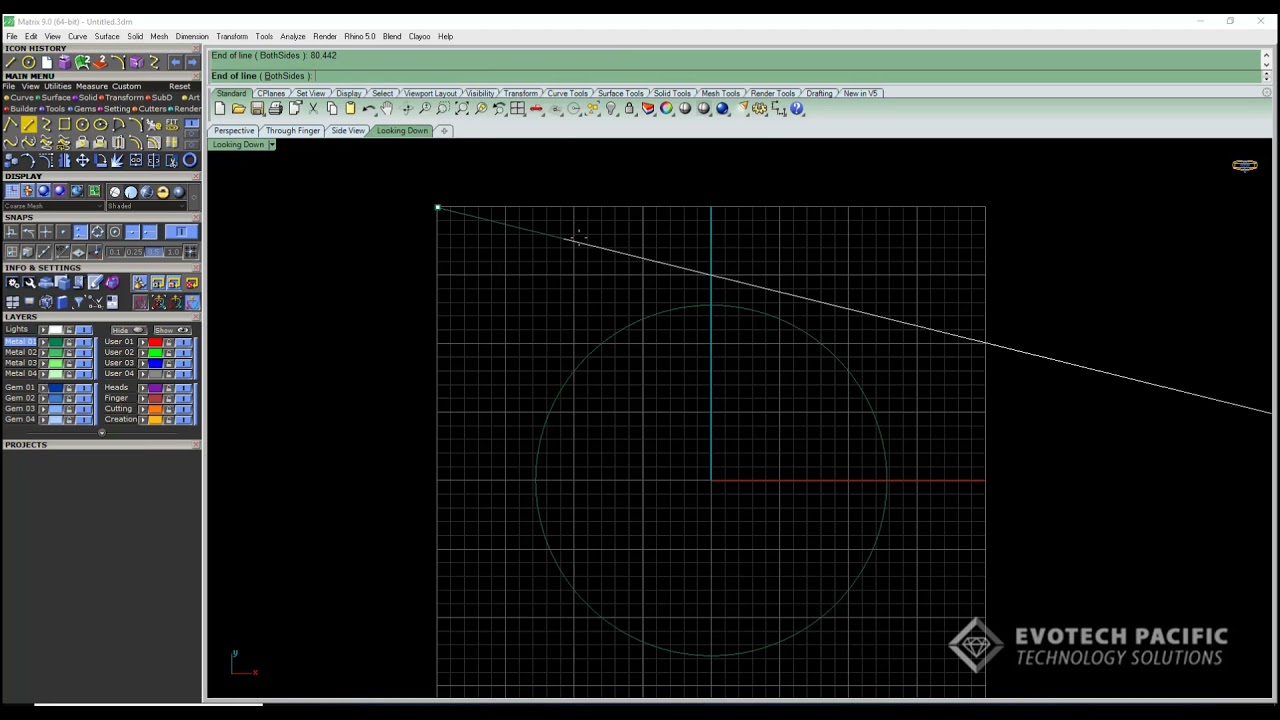Image resolution: width=1280 pixels, height=720 pixels.
Task: Expand the Cutting layer arrow
Action: 143,409
